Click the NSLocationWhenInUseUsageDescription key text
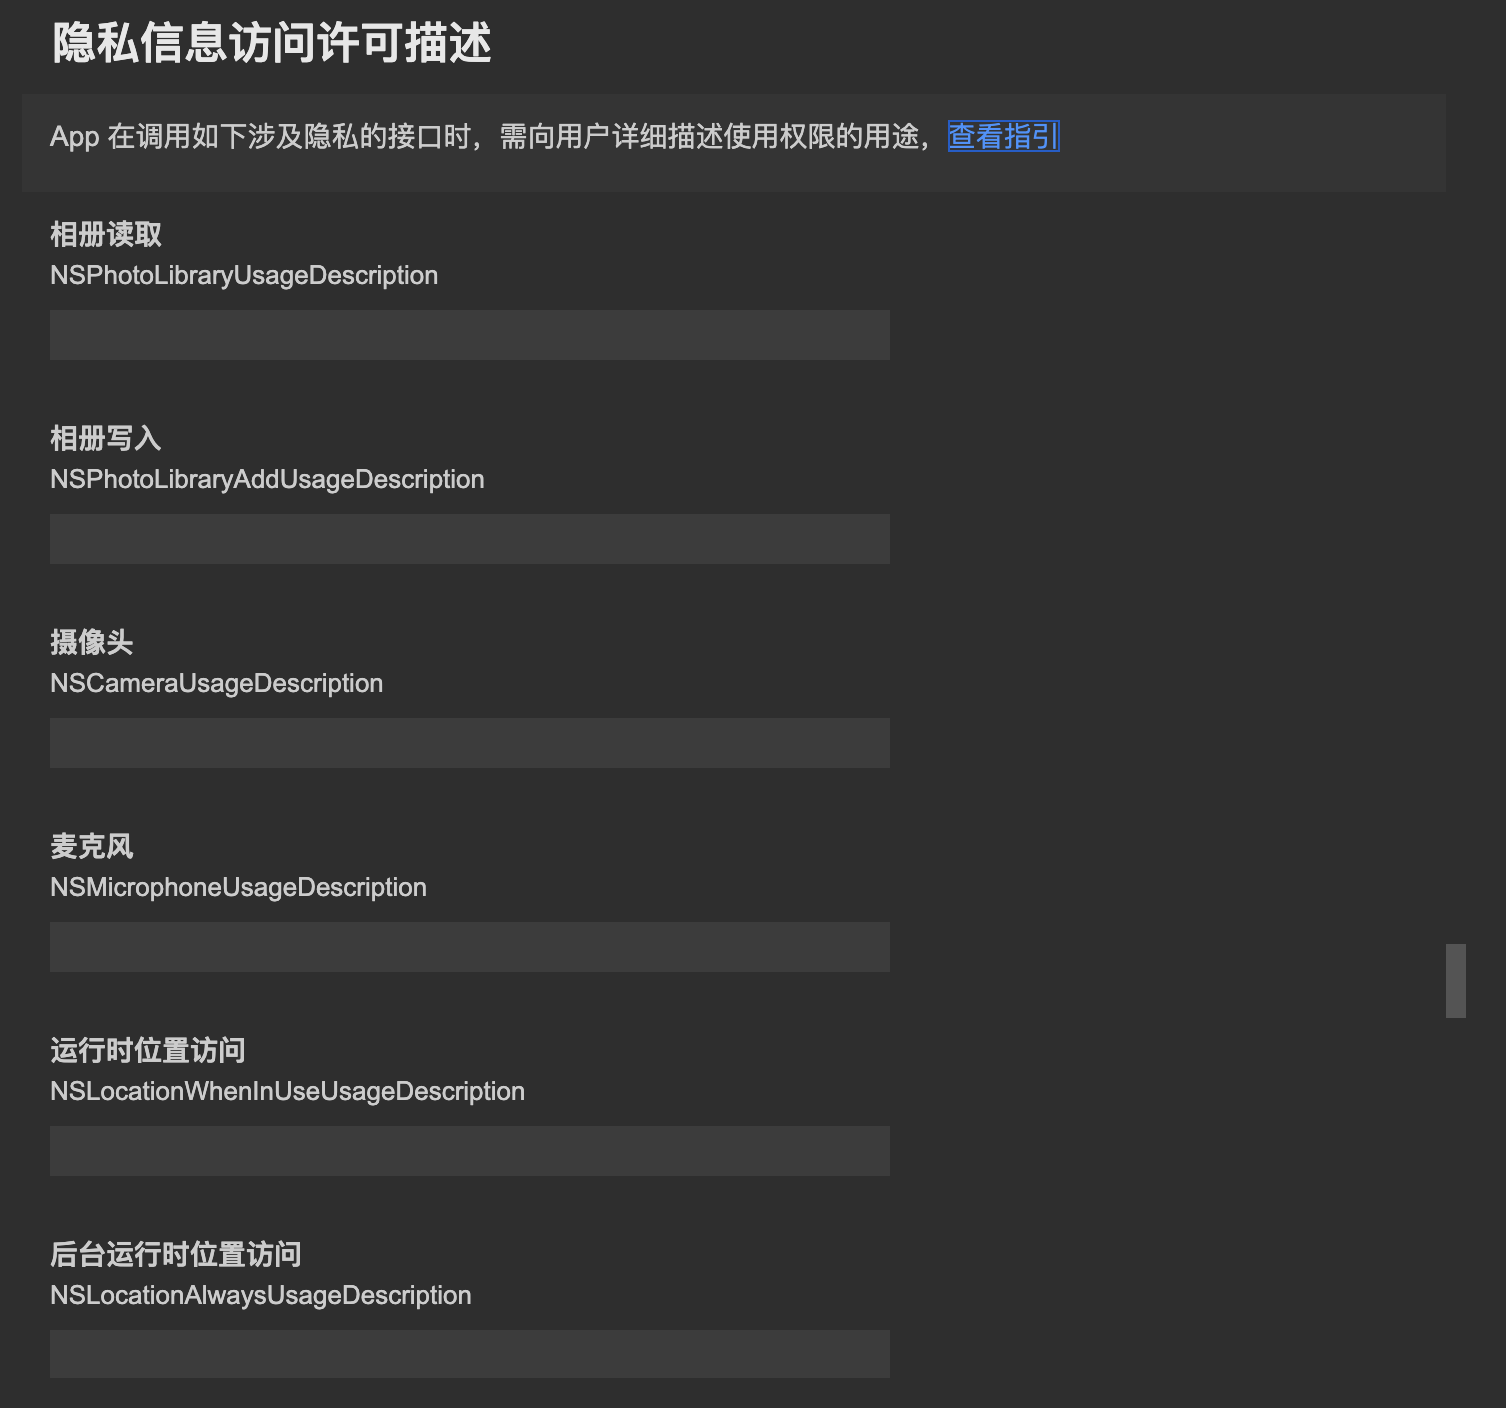Viewport: 1506px width, 1408px height. [x=288, y=1092]
